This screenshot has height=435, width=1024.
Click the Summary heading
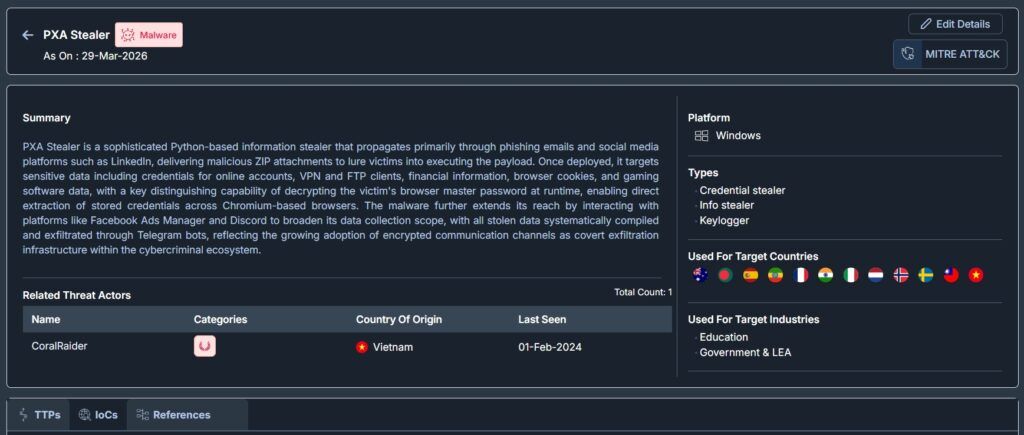(x=46, y=118)
